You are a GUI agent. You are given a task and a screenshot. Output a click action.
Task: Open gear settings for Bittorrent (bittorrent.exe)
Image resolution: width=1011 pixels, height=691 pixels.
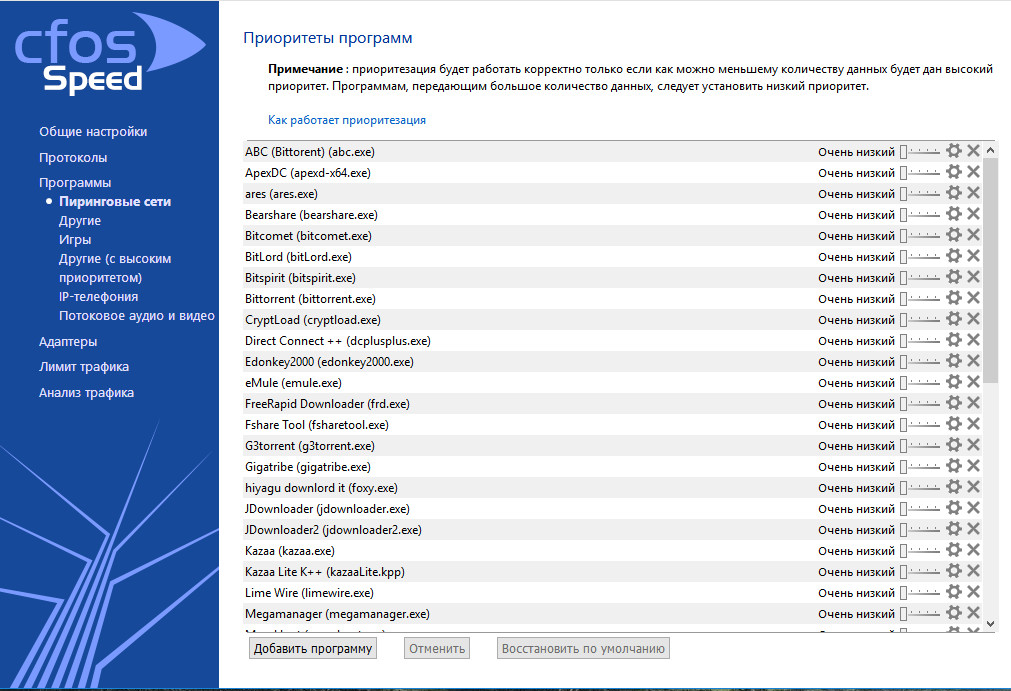(x=954, y=298)
